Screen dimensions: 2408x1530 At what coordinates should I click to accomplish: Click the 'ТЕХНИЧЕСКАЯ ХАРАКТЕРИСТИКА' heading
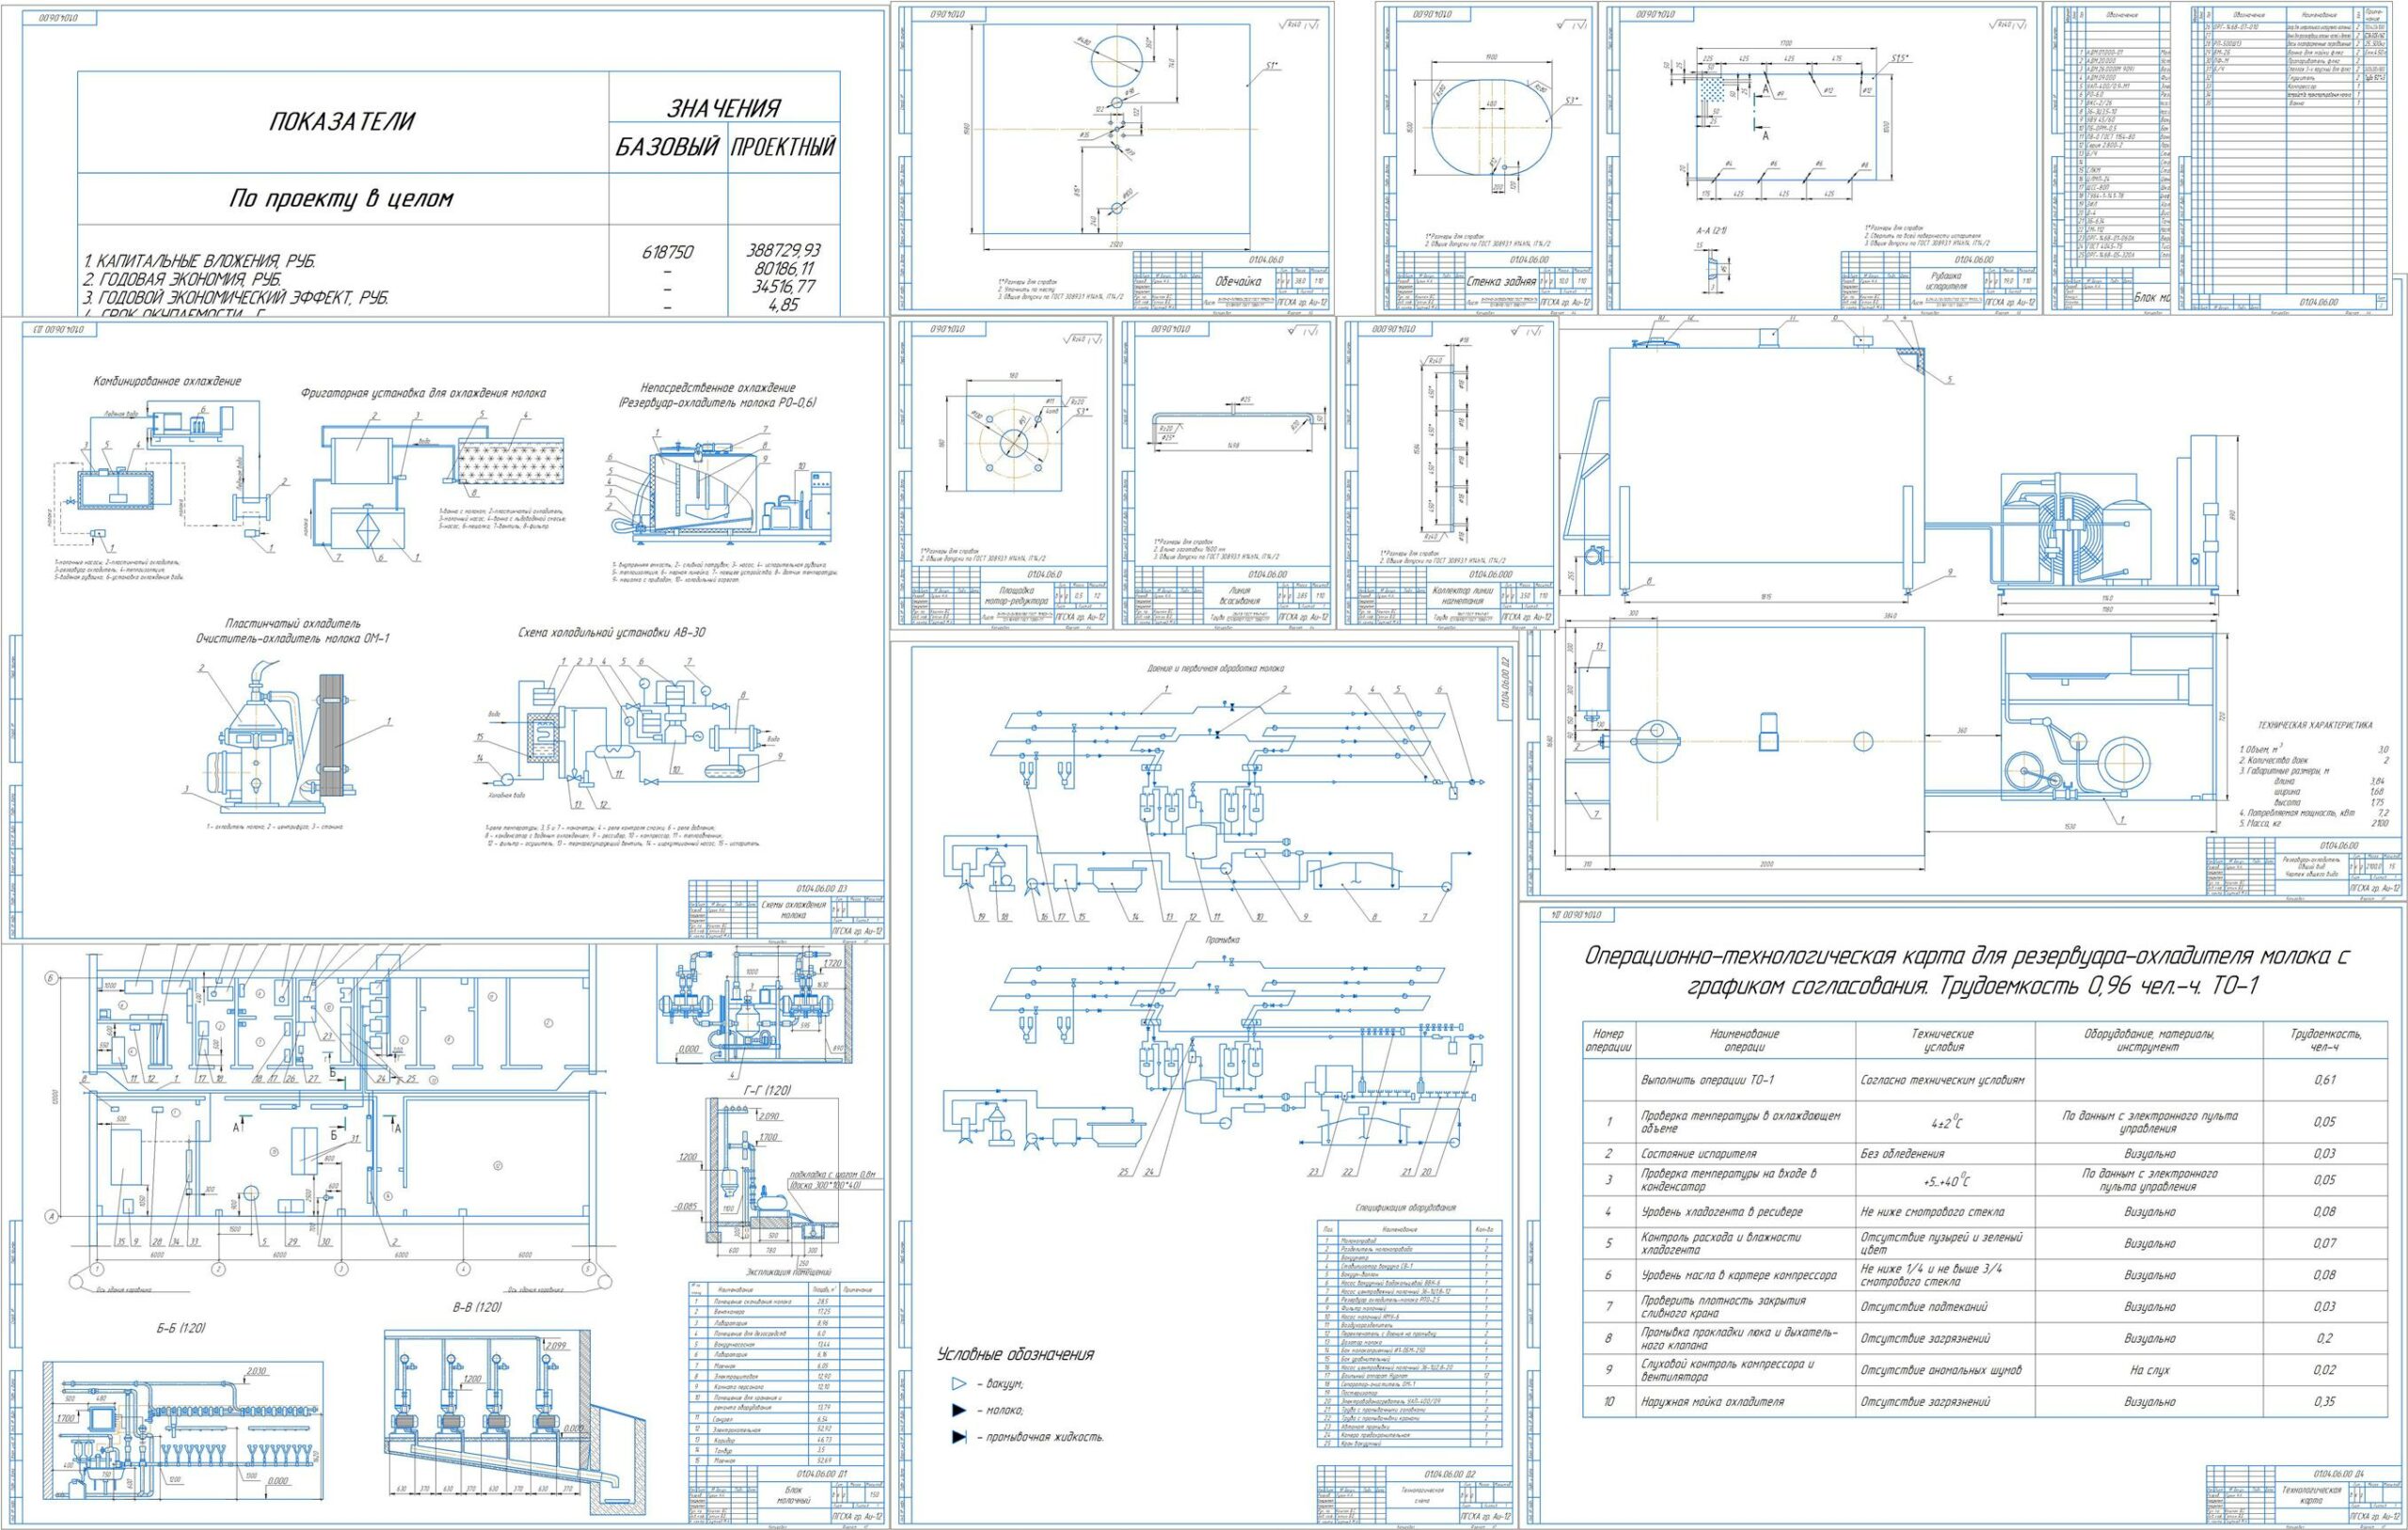pyautogui.click(x=2314, y=725)
